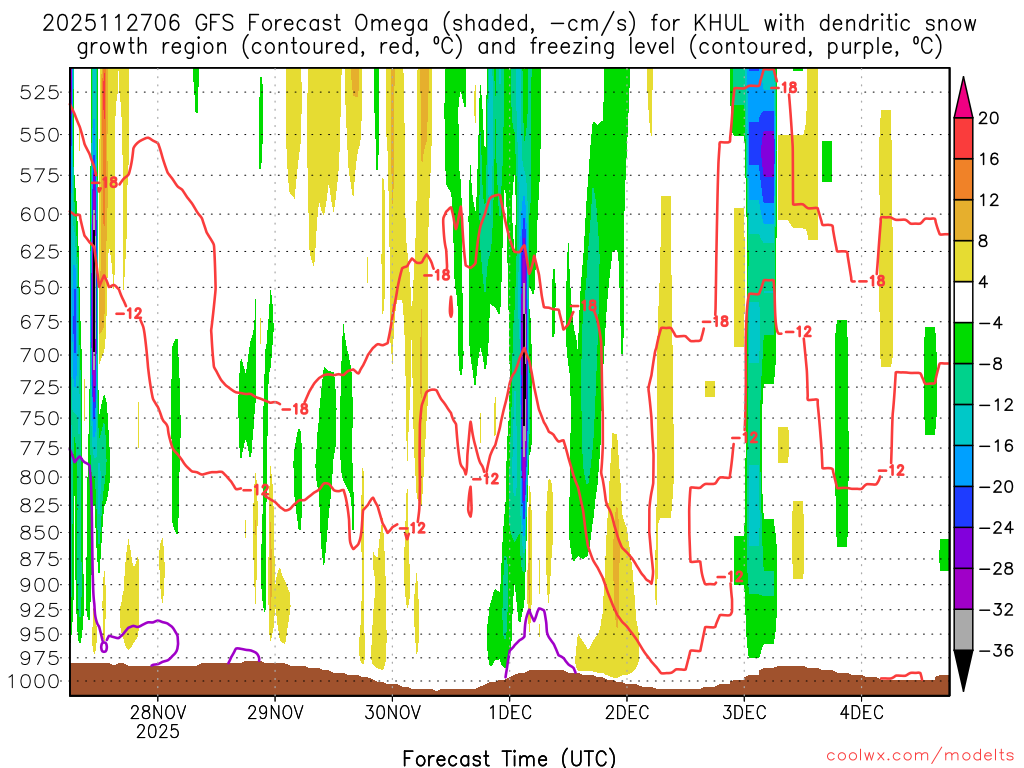
Task: Click the 1000 pressure level label
Action: click(37, 682)
